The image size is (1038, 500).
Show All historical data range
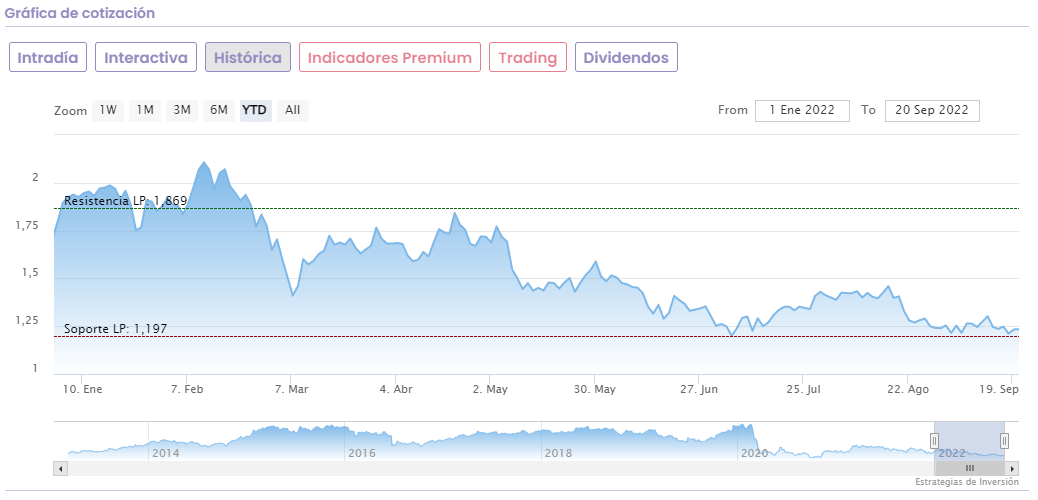pos(292,110)
